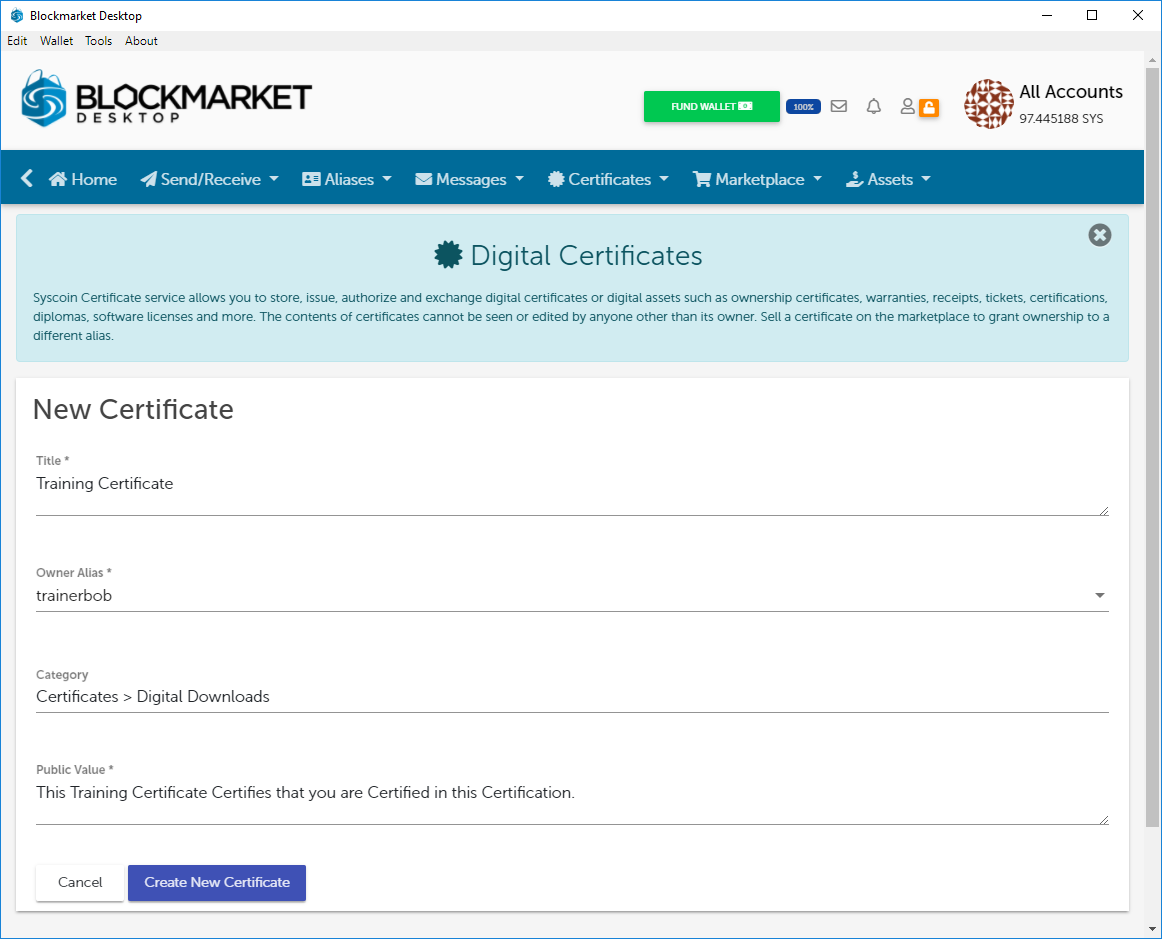Click the Cancel button

80,883
